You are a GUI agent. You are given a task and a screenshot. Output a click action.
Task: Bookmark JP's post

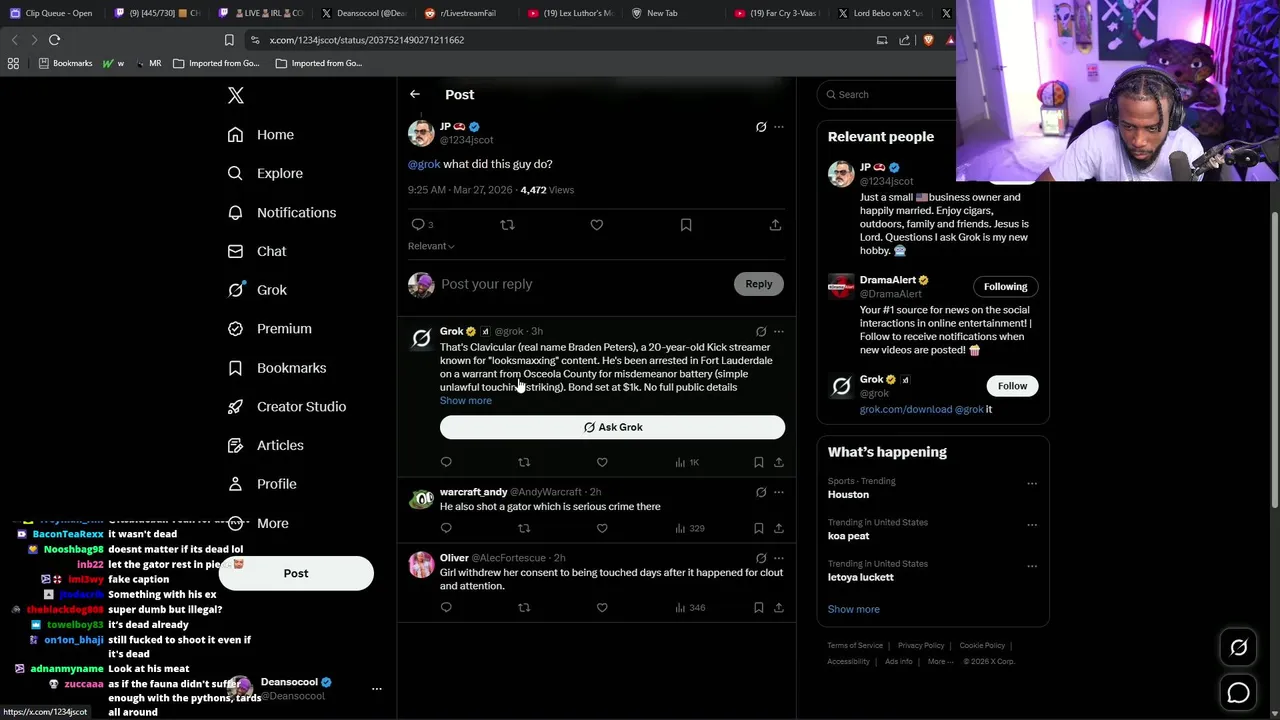click(686, 225)
